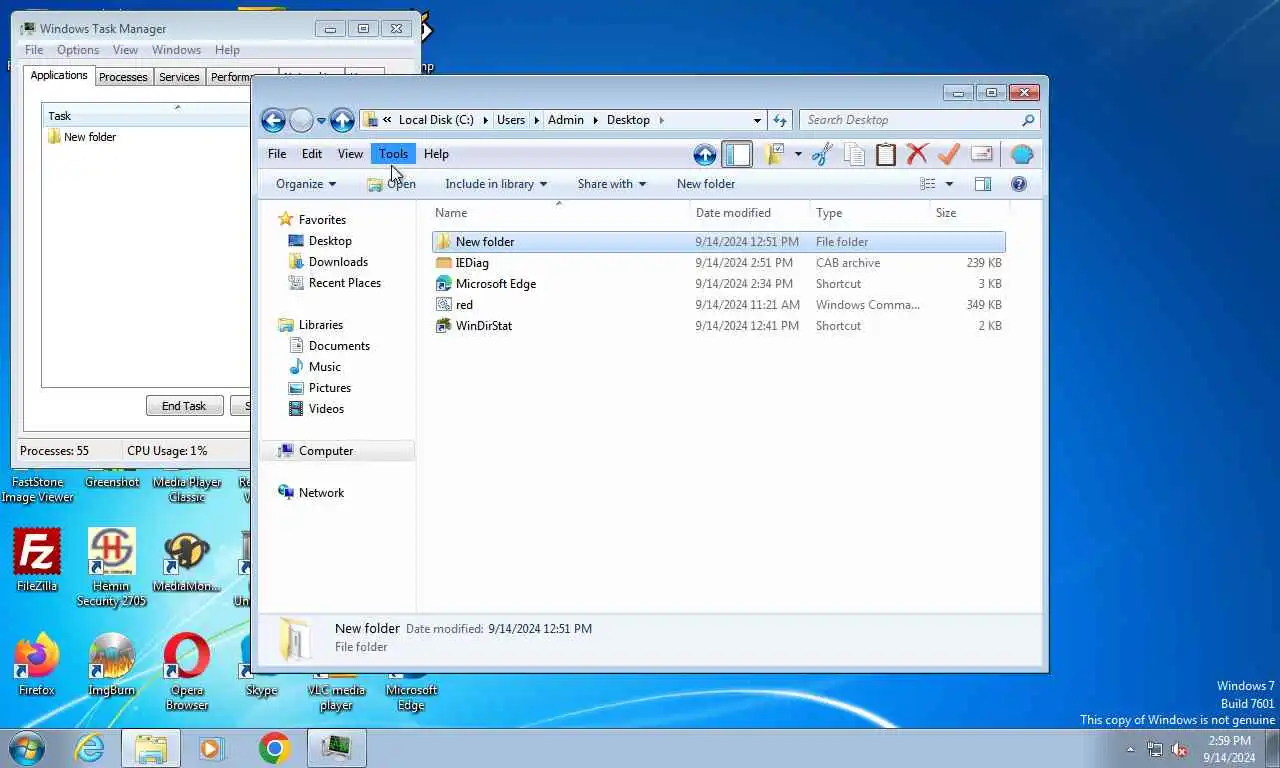
Task: Expand the Organize menu
Action: 306,184
